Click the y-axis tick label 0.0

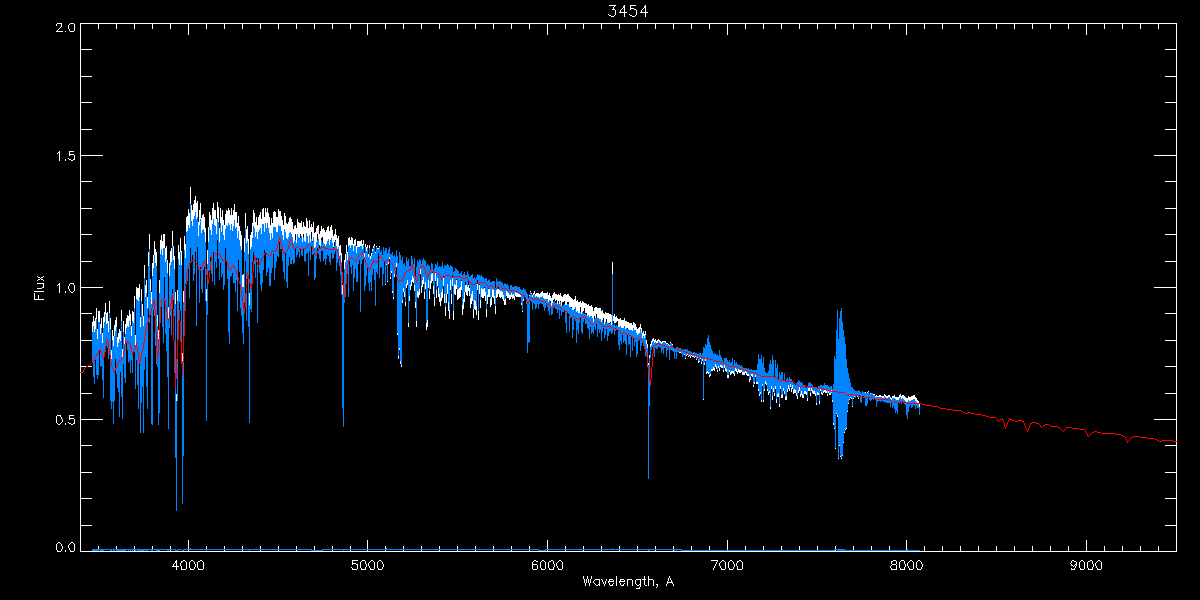click(x=65, y=547)
